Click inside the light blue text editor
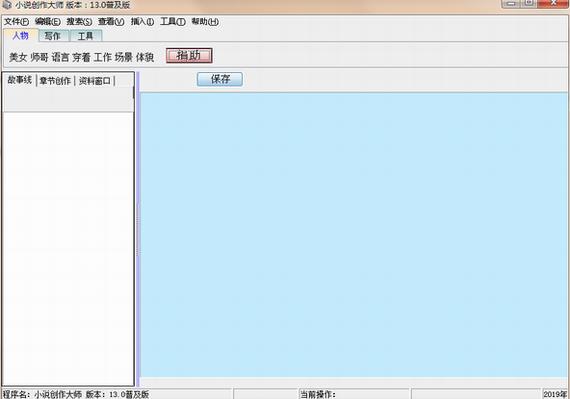Viewport: 570px width, 399px height. tap(354, 235)
